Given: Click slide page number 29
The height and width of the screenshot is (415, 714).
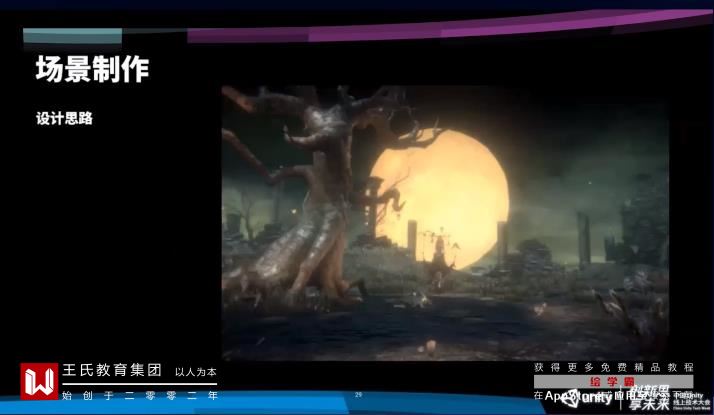Looking at the screenshot, I should (x=358, y=395).
